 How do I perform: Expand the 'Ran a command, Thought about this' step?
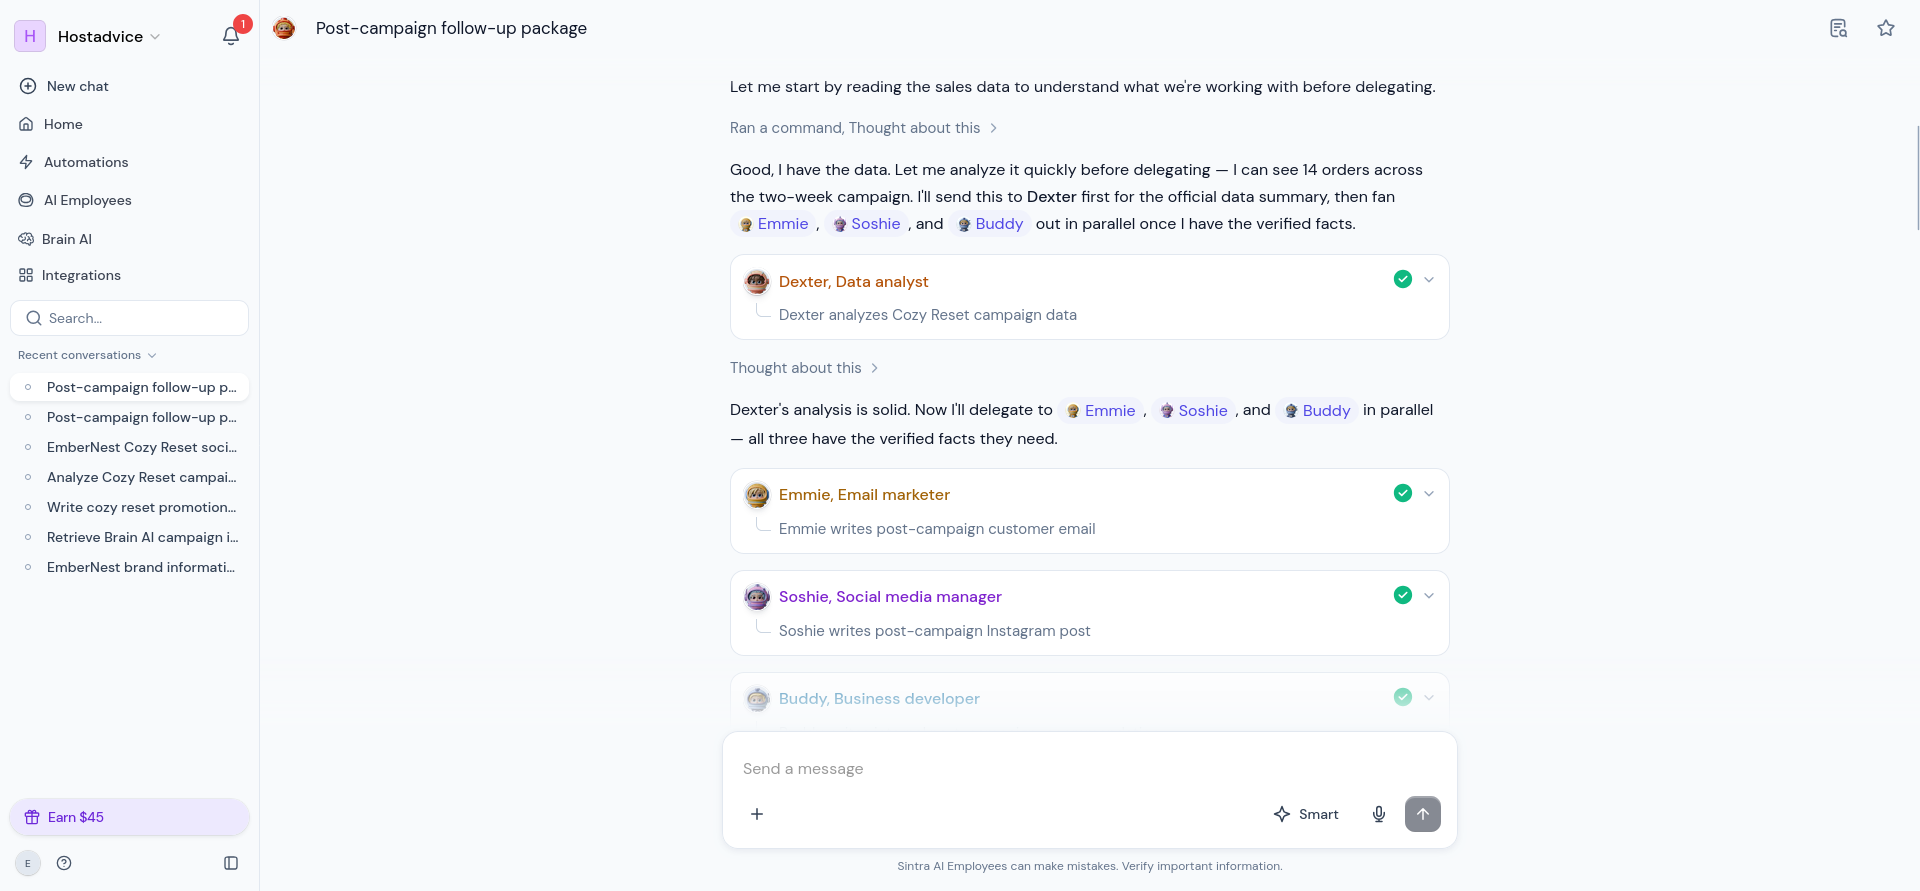[863, 128]
